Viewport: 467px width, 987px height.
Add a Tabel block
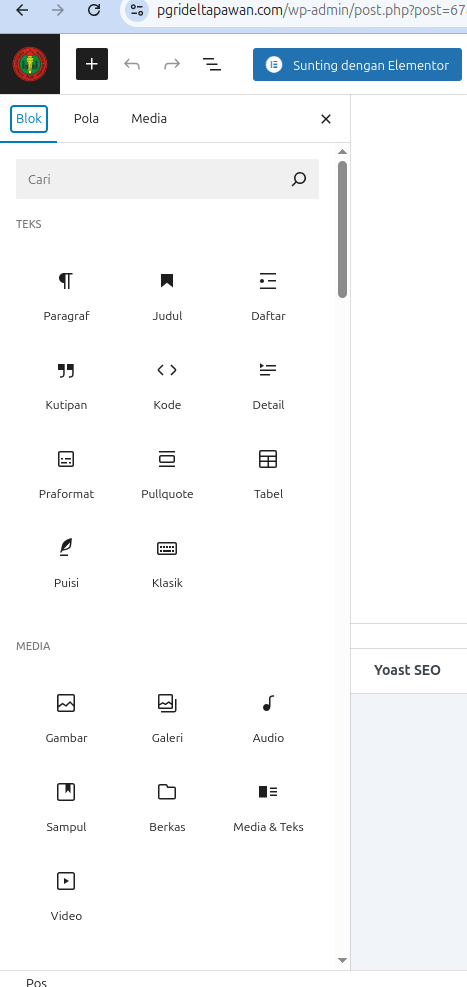coord(268,474)
